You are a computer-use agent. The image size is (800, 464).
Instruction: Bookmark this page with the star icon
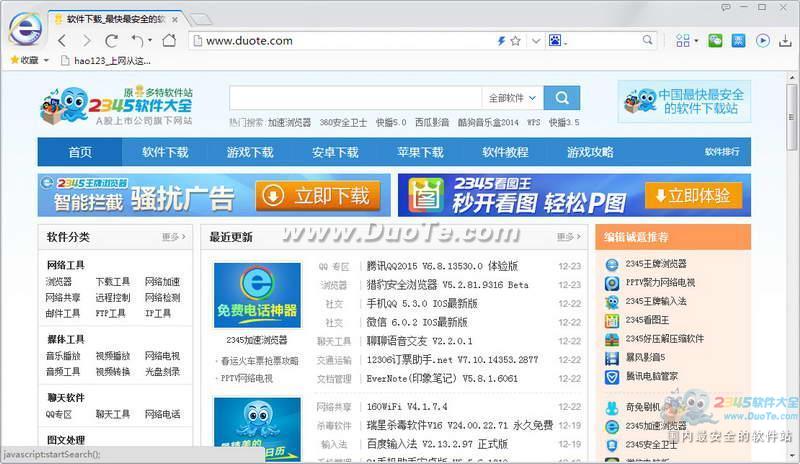[x=515, y=41]
